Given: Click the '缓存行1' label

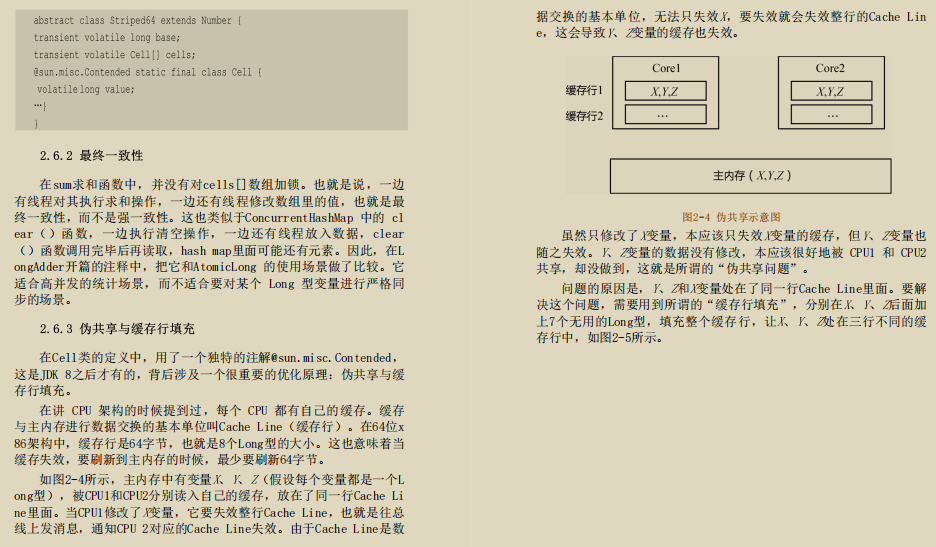Looking at the screenshot, I should tap(584, 90).
